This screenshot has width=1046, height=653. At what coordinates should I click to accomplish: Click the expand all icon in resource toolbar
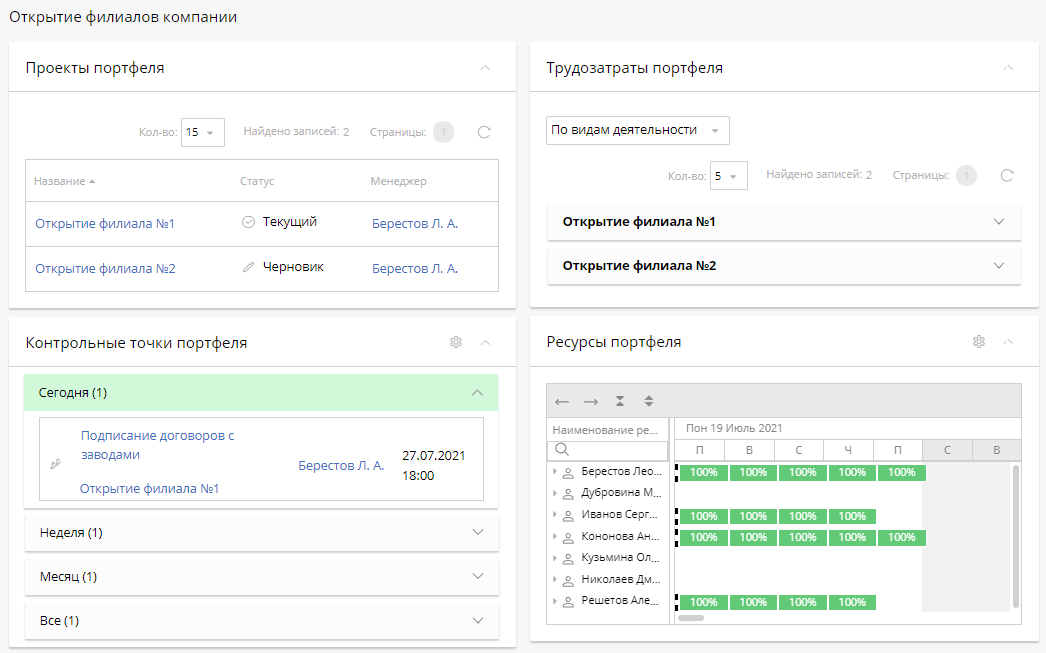tap(649, 401)
